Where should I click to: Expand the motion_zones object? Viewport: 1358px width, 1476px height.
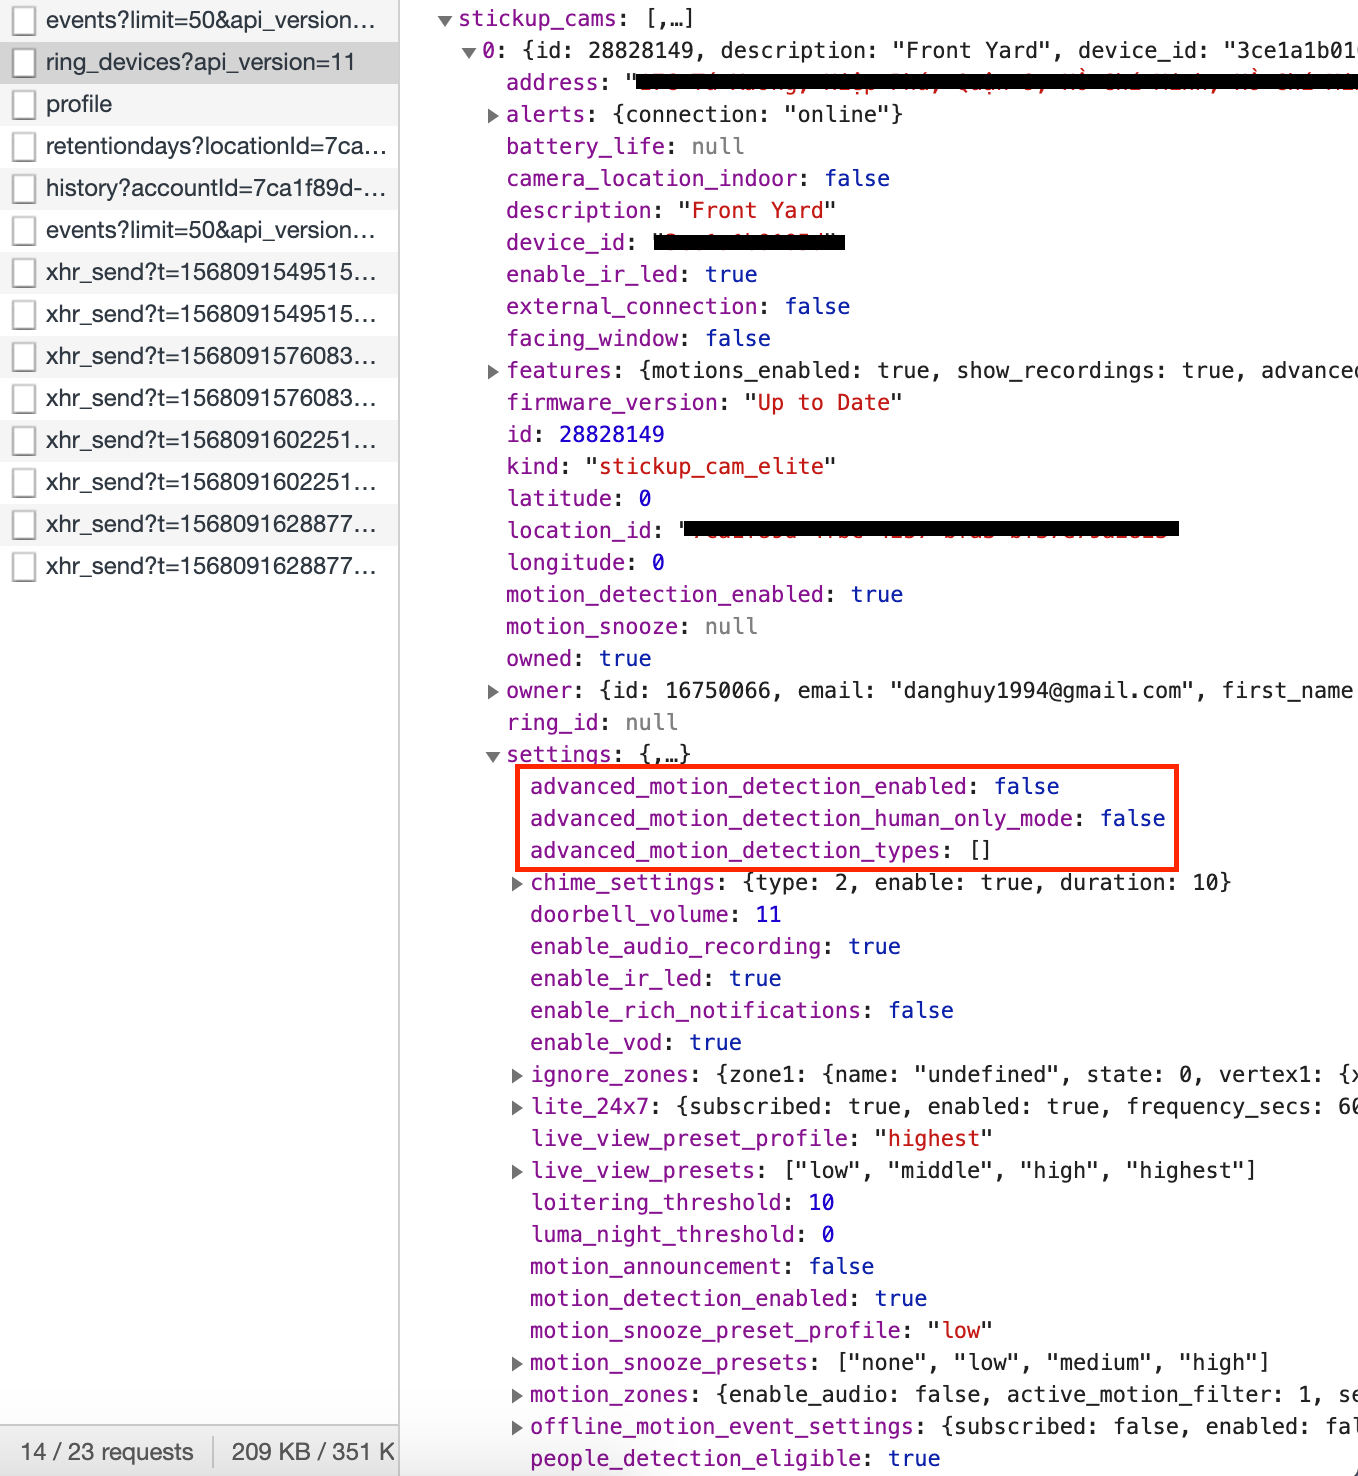[517, 1396]
